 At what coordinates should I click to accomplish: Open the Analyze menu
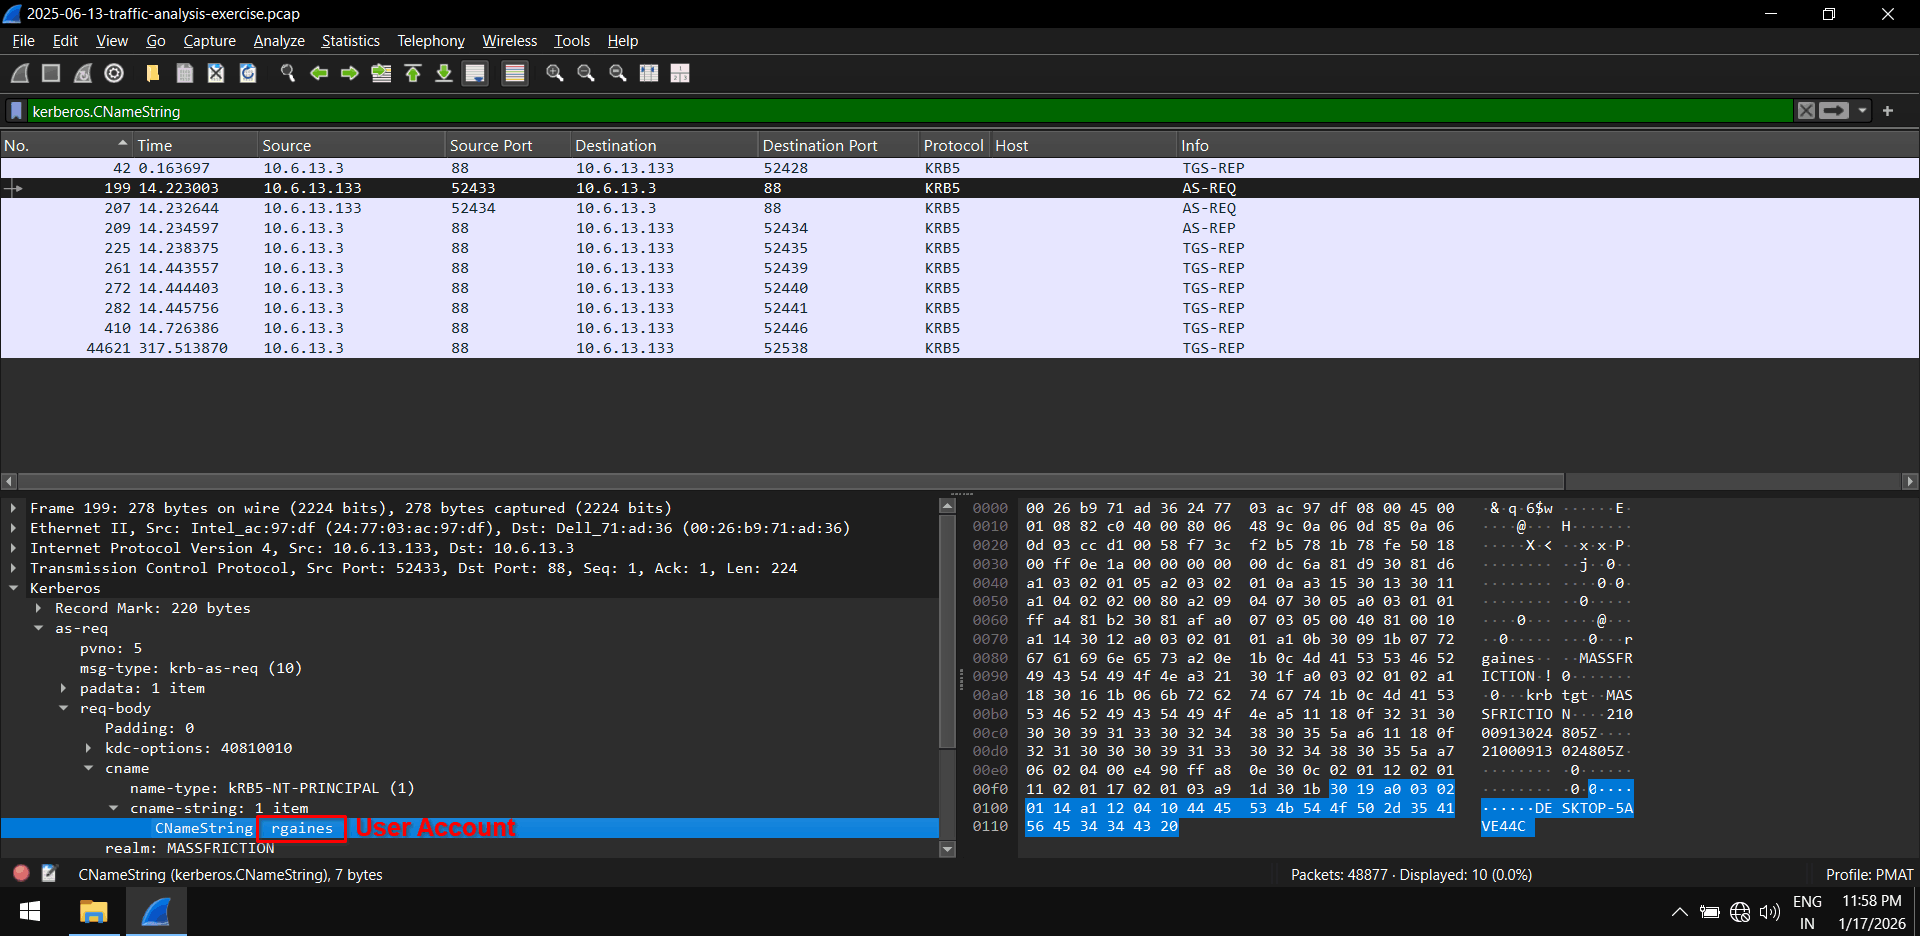point(278,41)
